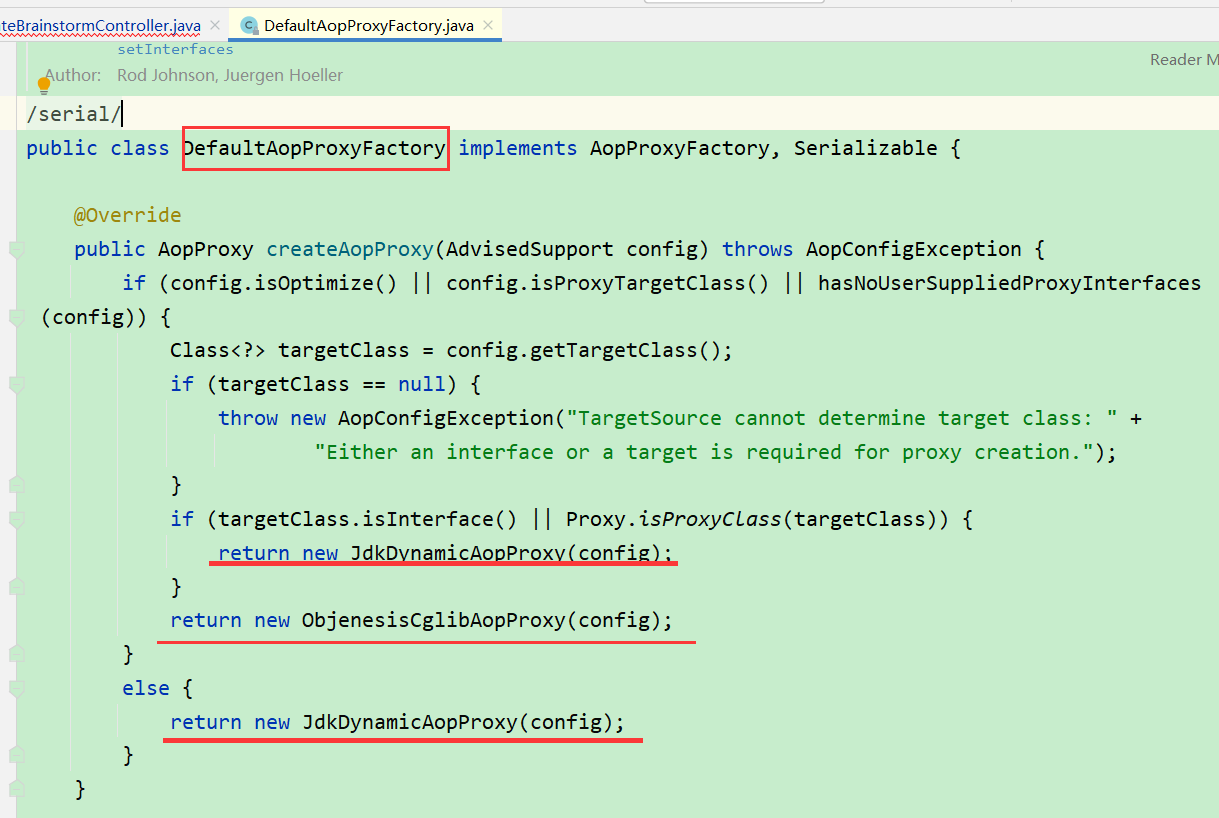Image resolution: width=1219 pixels, height=818 pixels.
Task: Click JdkDynamicAopProxy inside isInterface if block
Action: [458, 553]
